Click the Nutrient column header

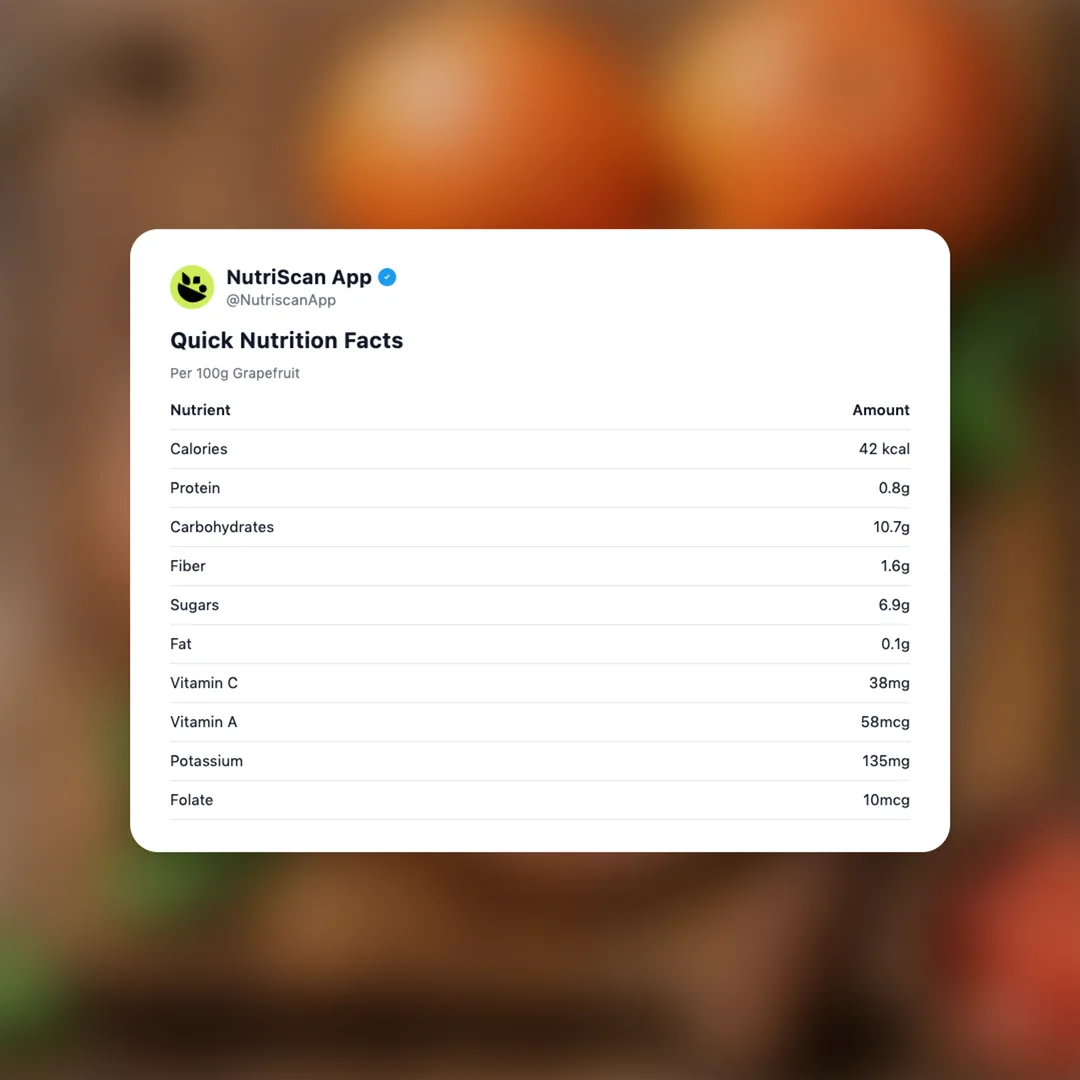(200, 410)
